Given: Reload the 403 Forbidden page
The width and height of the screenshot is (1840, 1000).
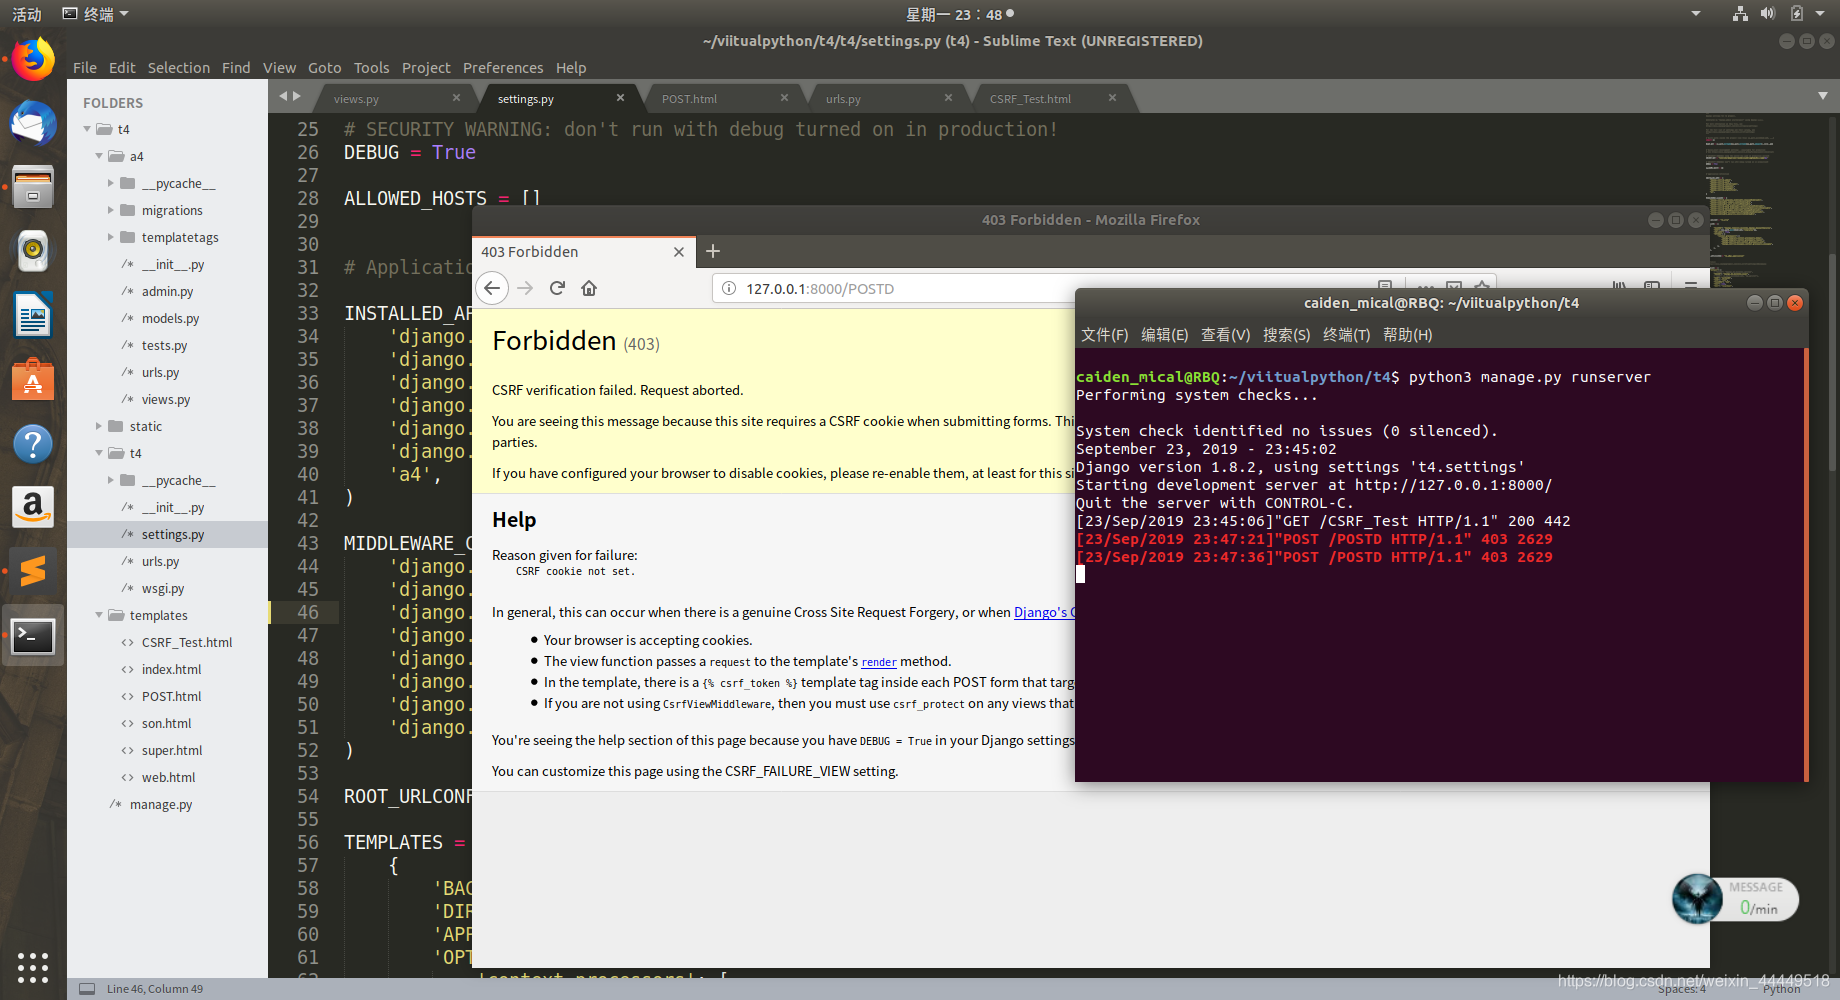Looking at the screenshot, I should tap(557, 288).
